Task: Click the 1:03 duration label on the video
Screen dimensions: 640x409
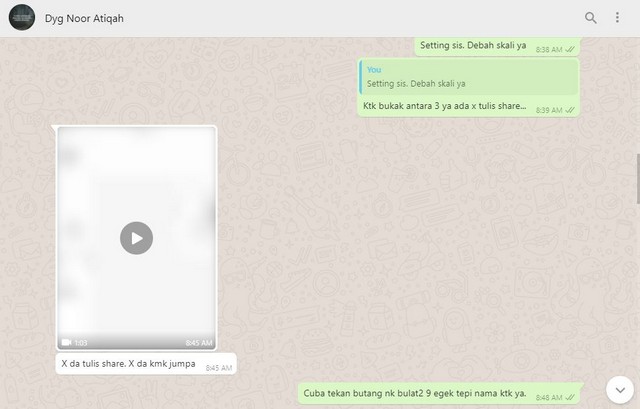Action: [81, 343]
